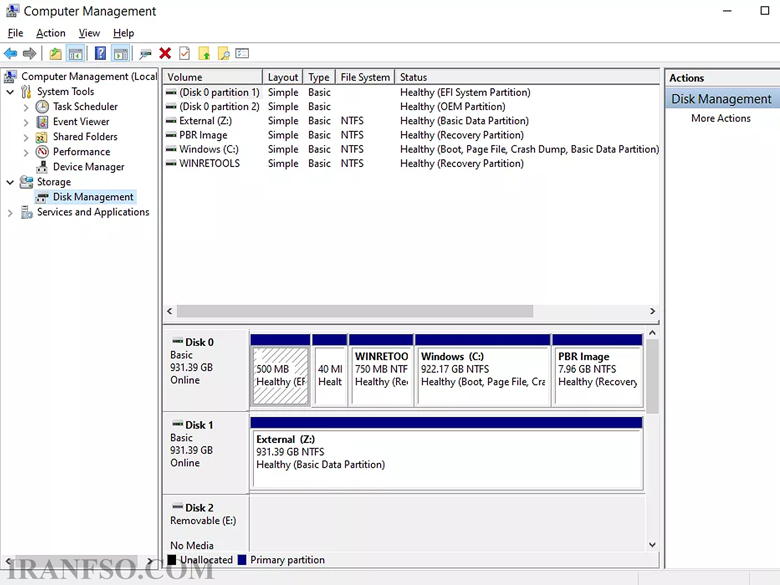This screenshot has height=585, width=780.
Task: Select Disk Management header in Actions pane
Action: (x=722, y=99)
